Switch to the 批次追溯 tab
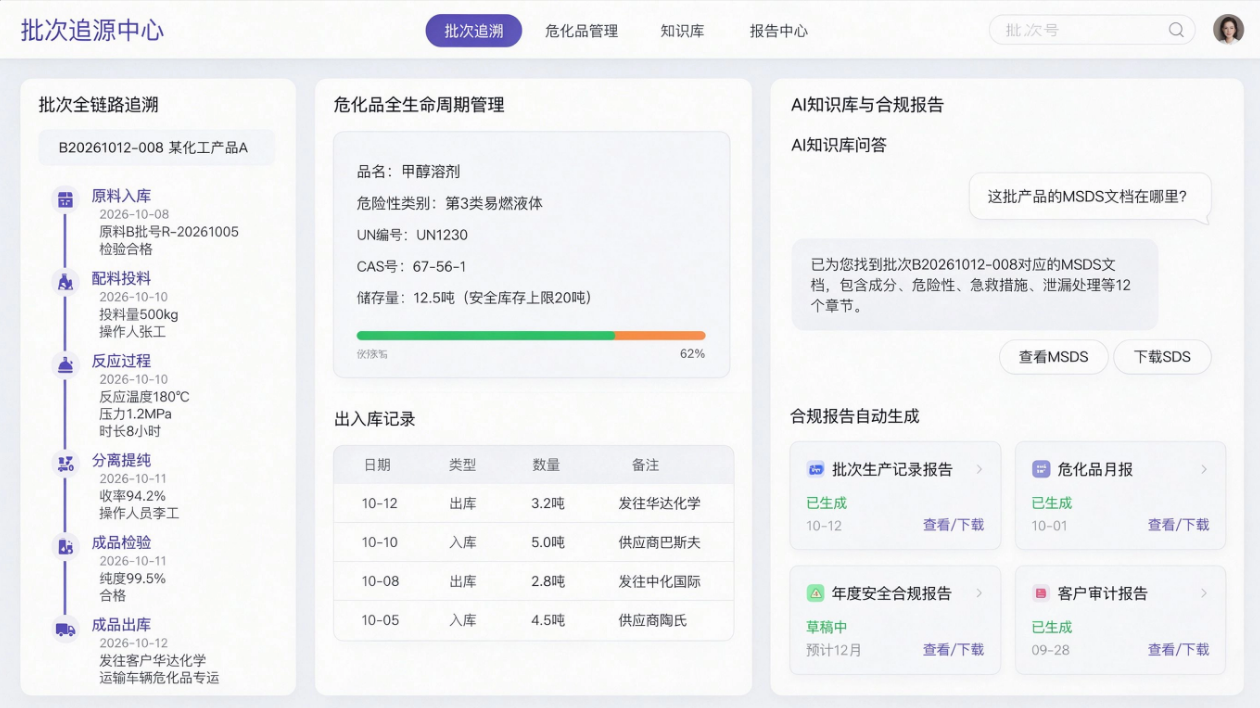 tap(474, 31)
